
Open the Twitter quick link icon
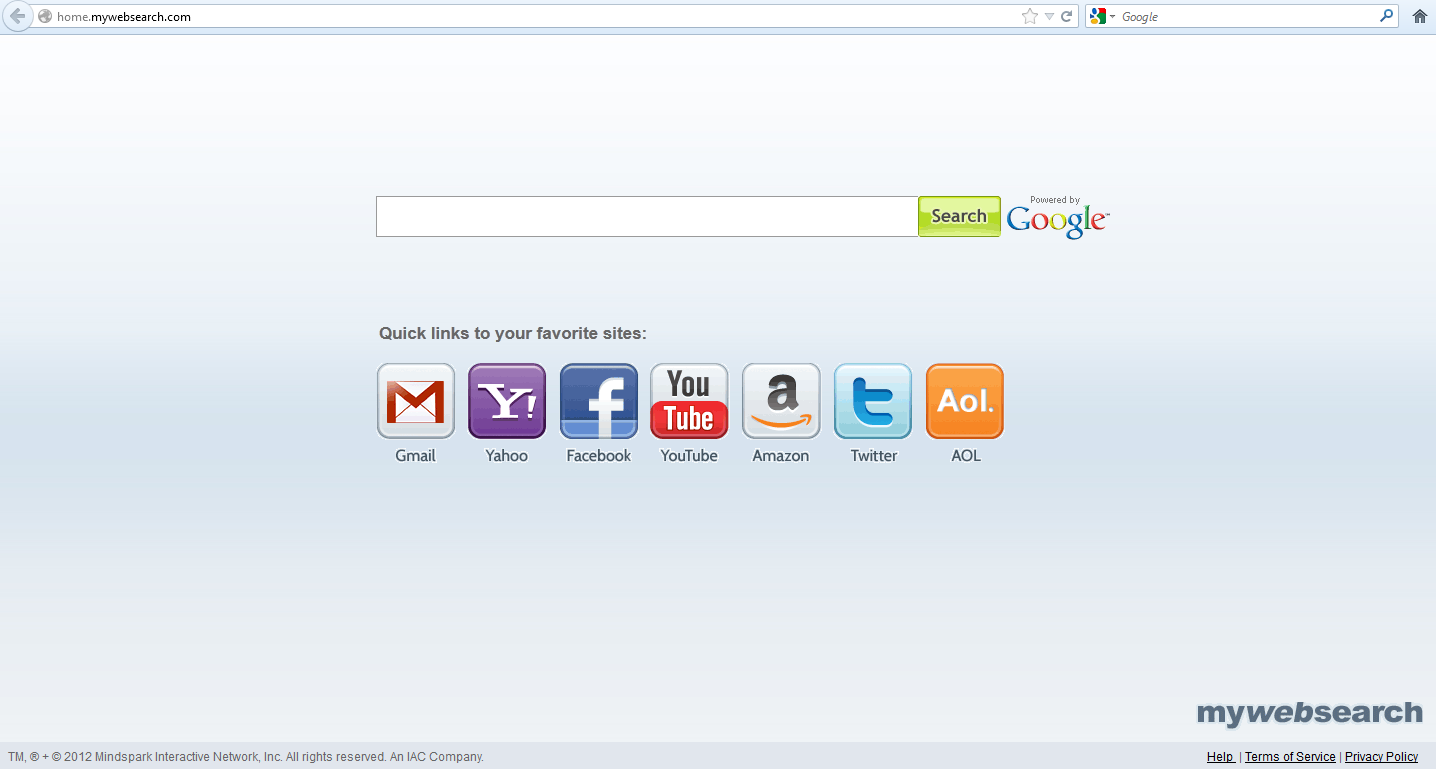tap(873, 401)
